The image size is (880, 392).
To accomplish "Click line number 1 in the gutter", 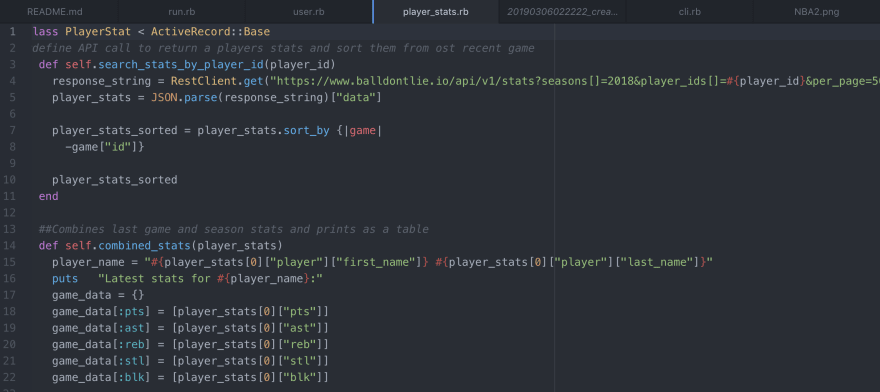I will (x=12, y=32).
